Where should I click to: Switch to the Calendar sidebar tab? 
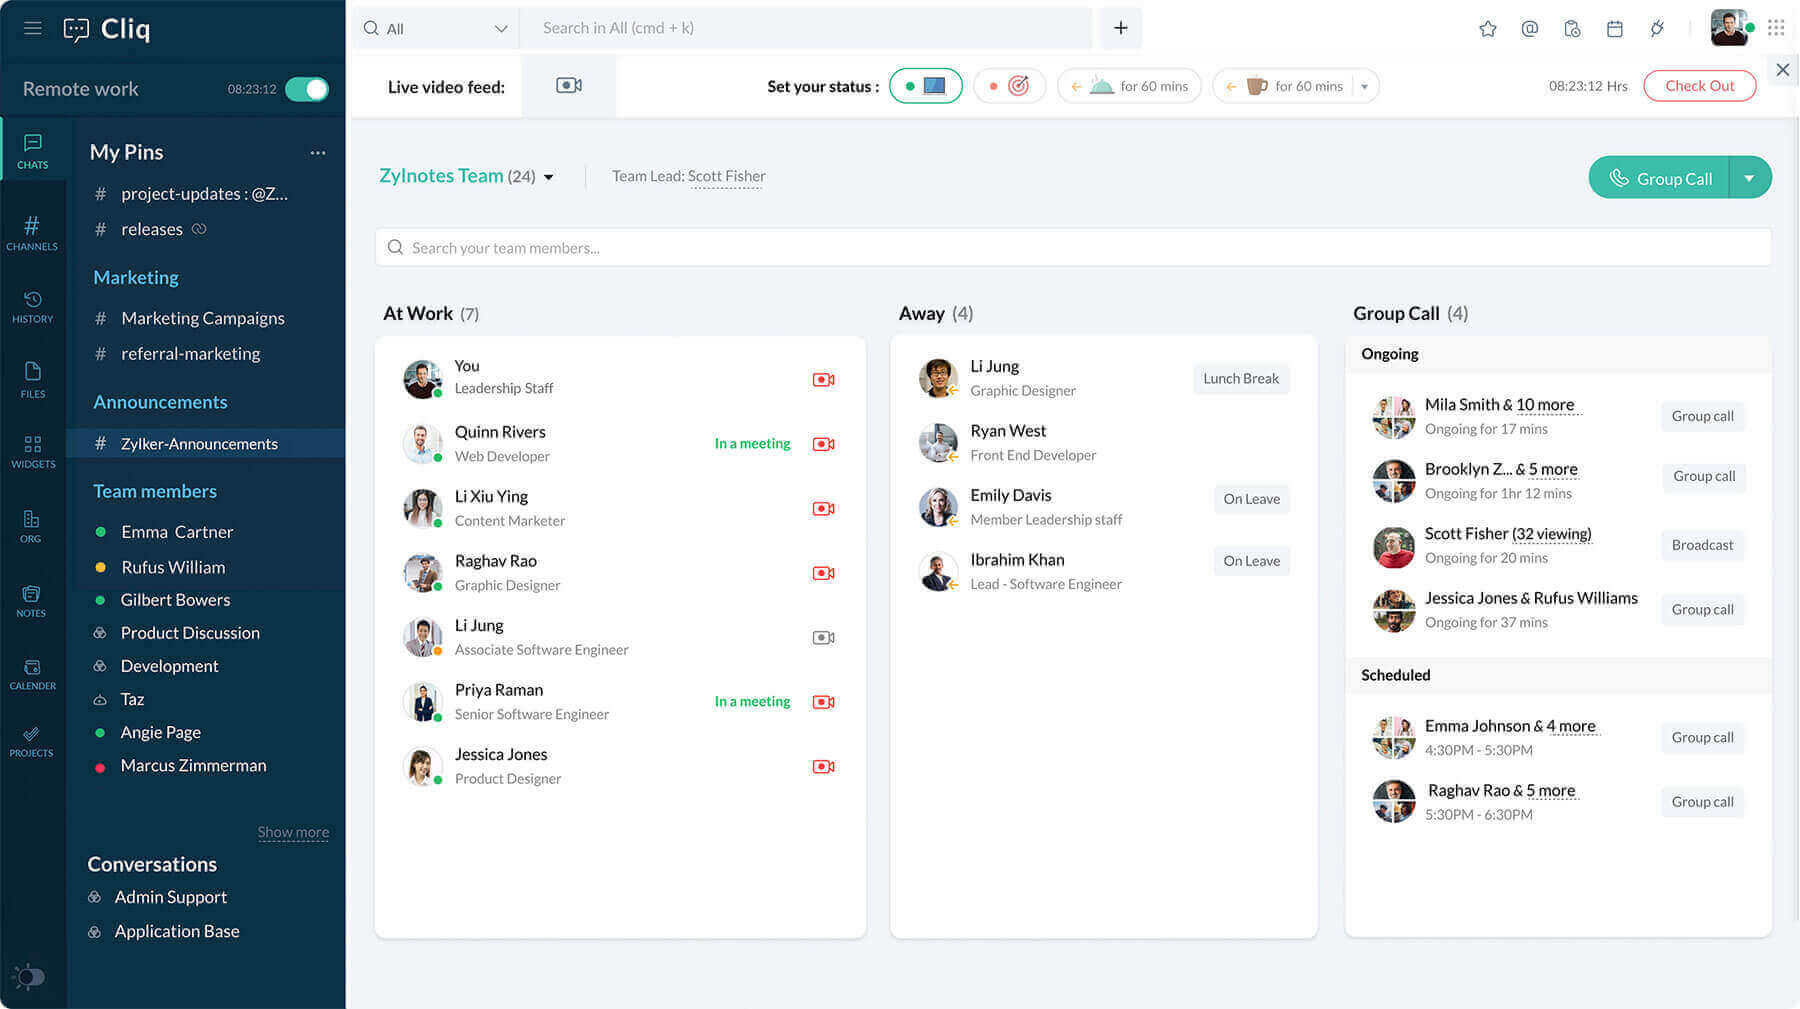[33, 674]
